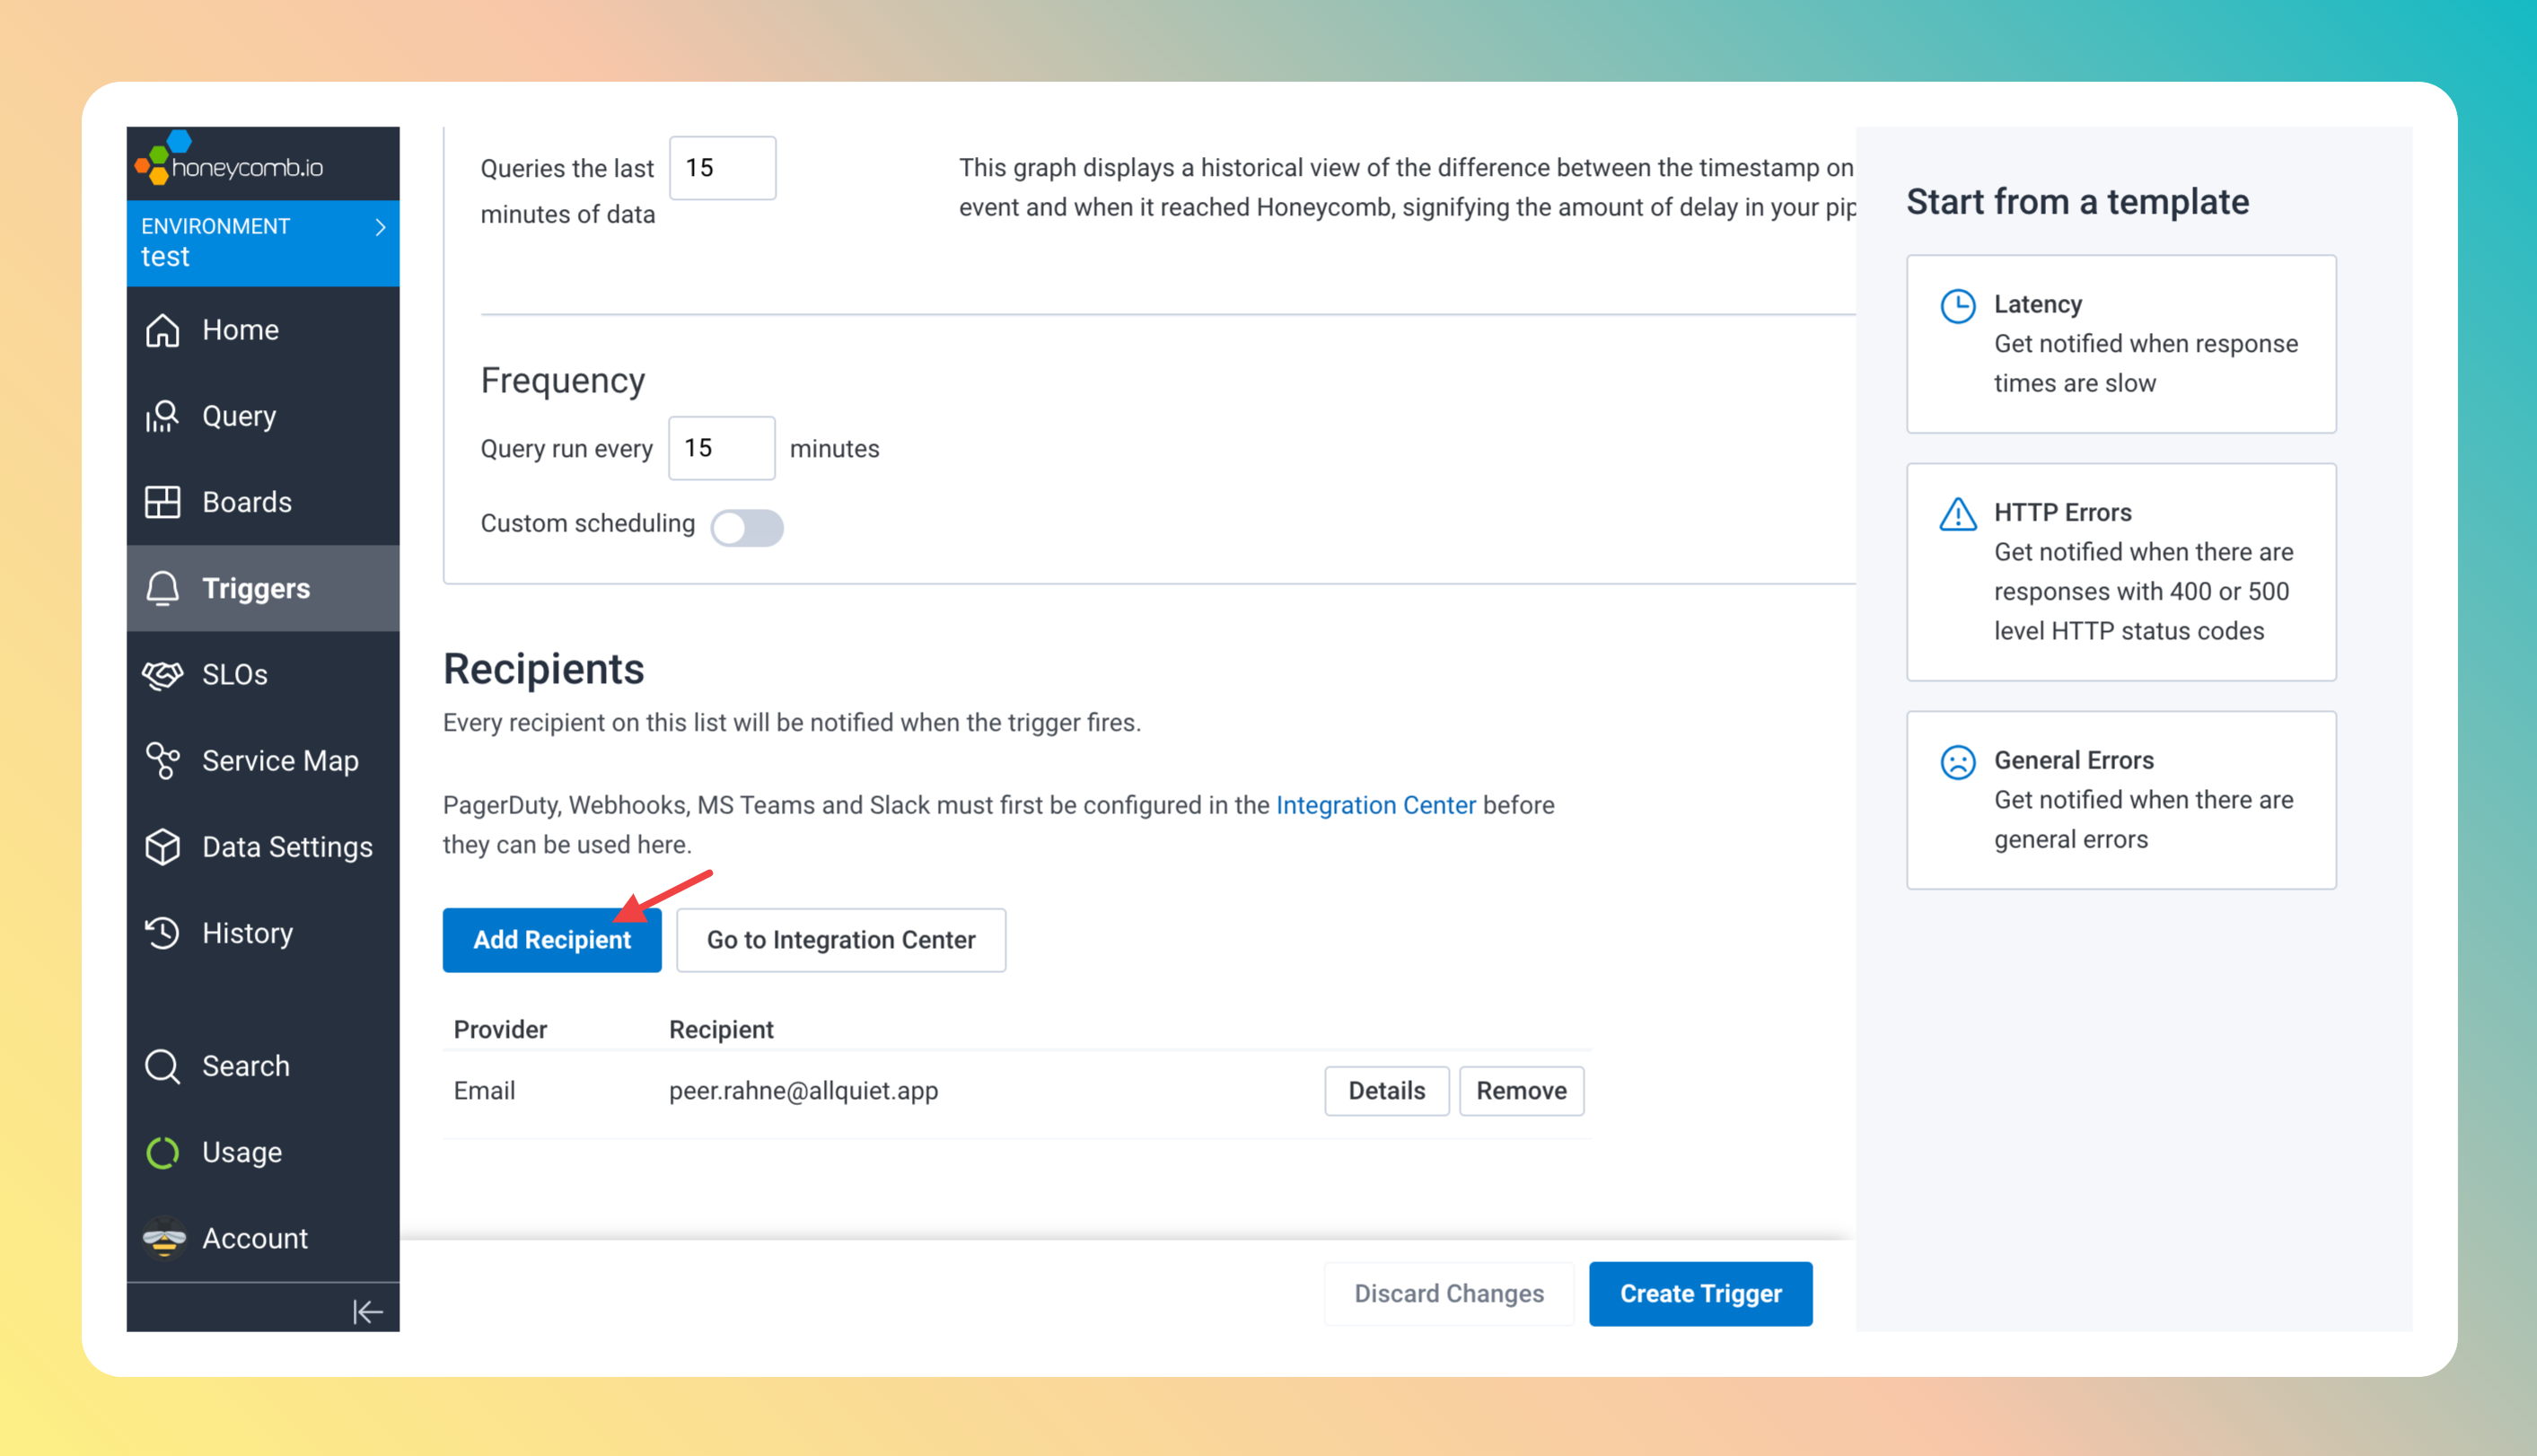
Task: Click the Usage circle icon
Action: (x=163, y=1152)
